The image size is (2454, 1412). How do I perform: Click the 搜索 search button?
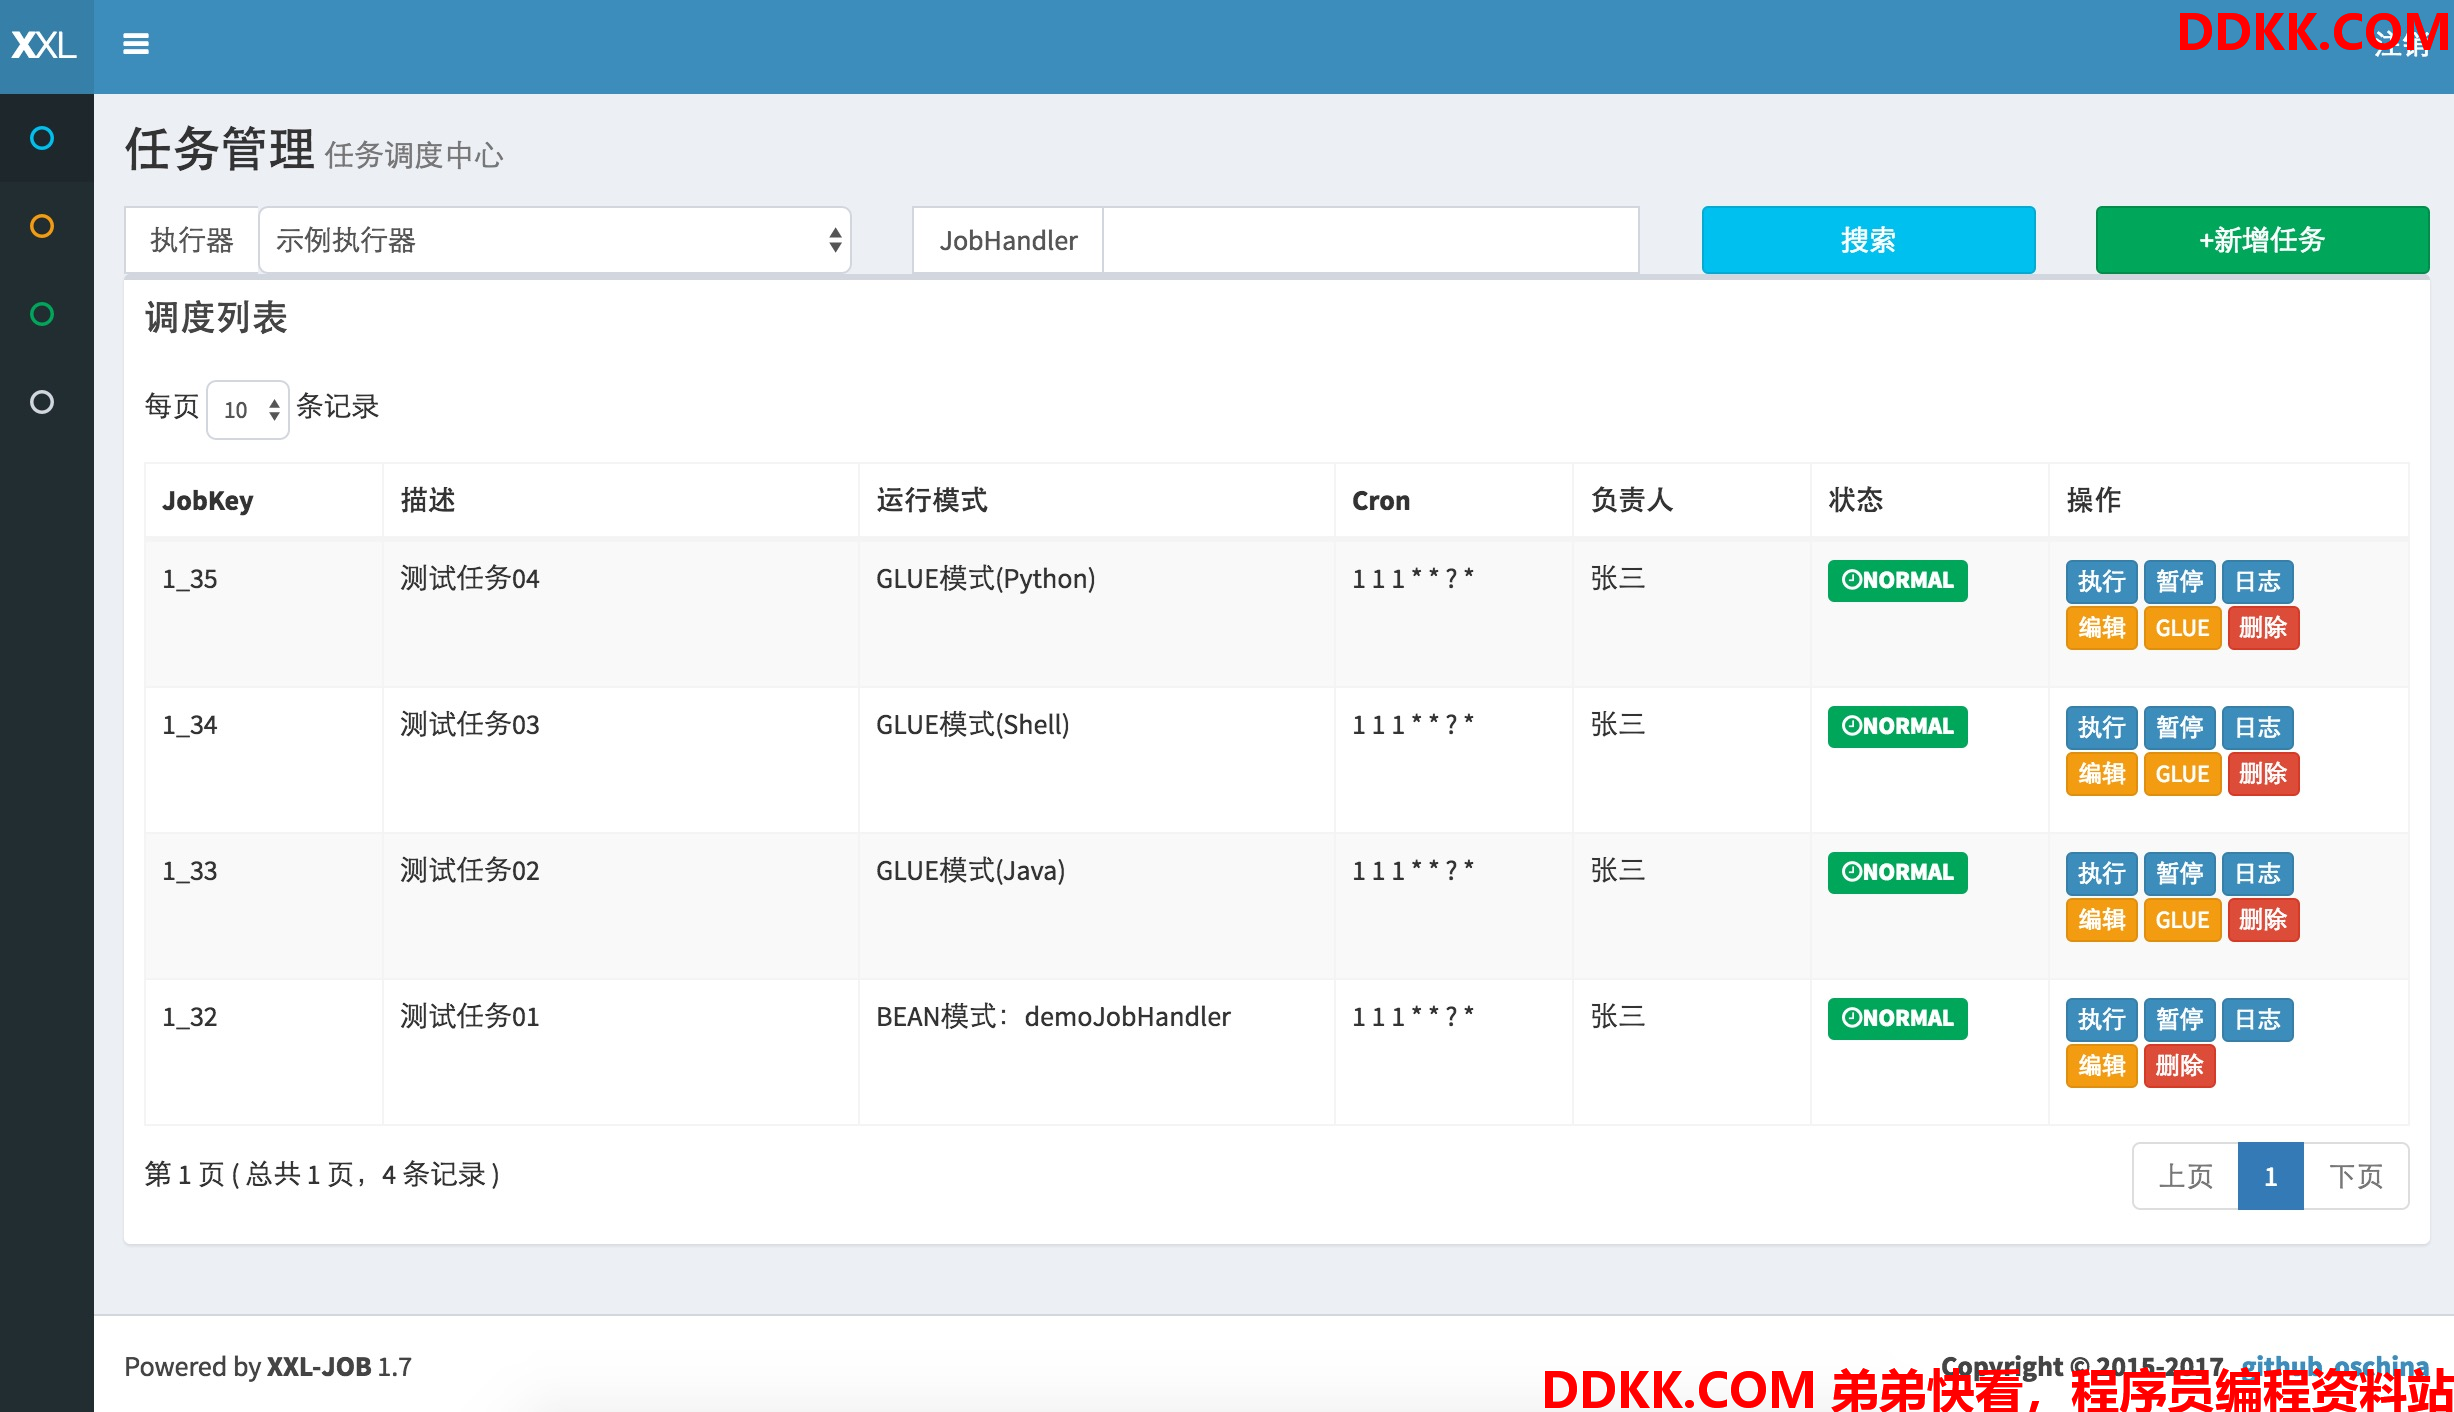pos(1868,240)
